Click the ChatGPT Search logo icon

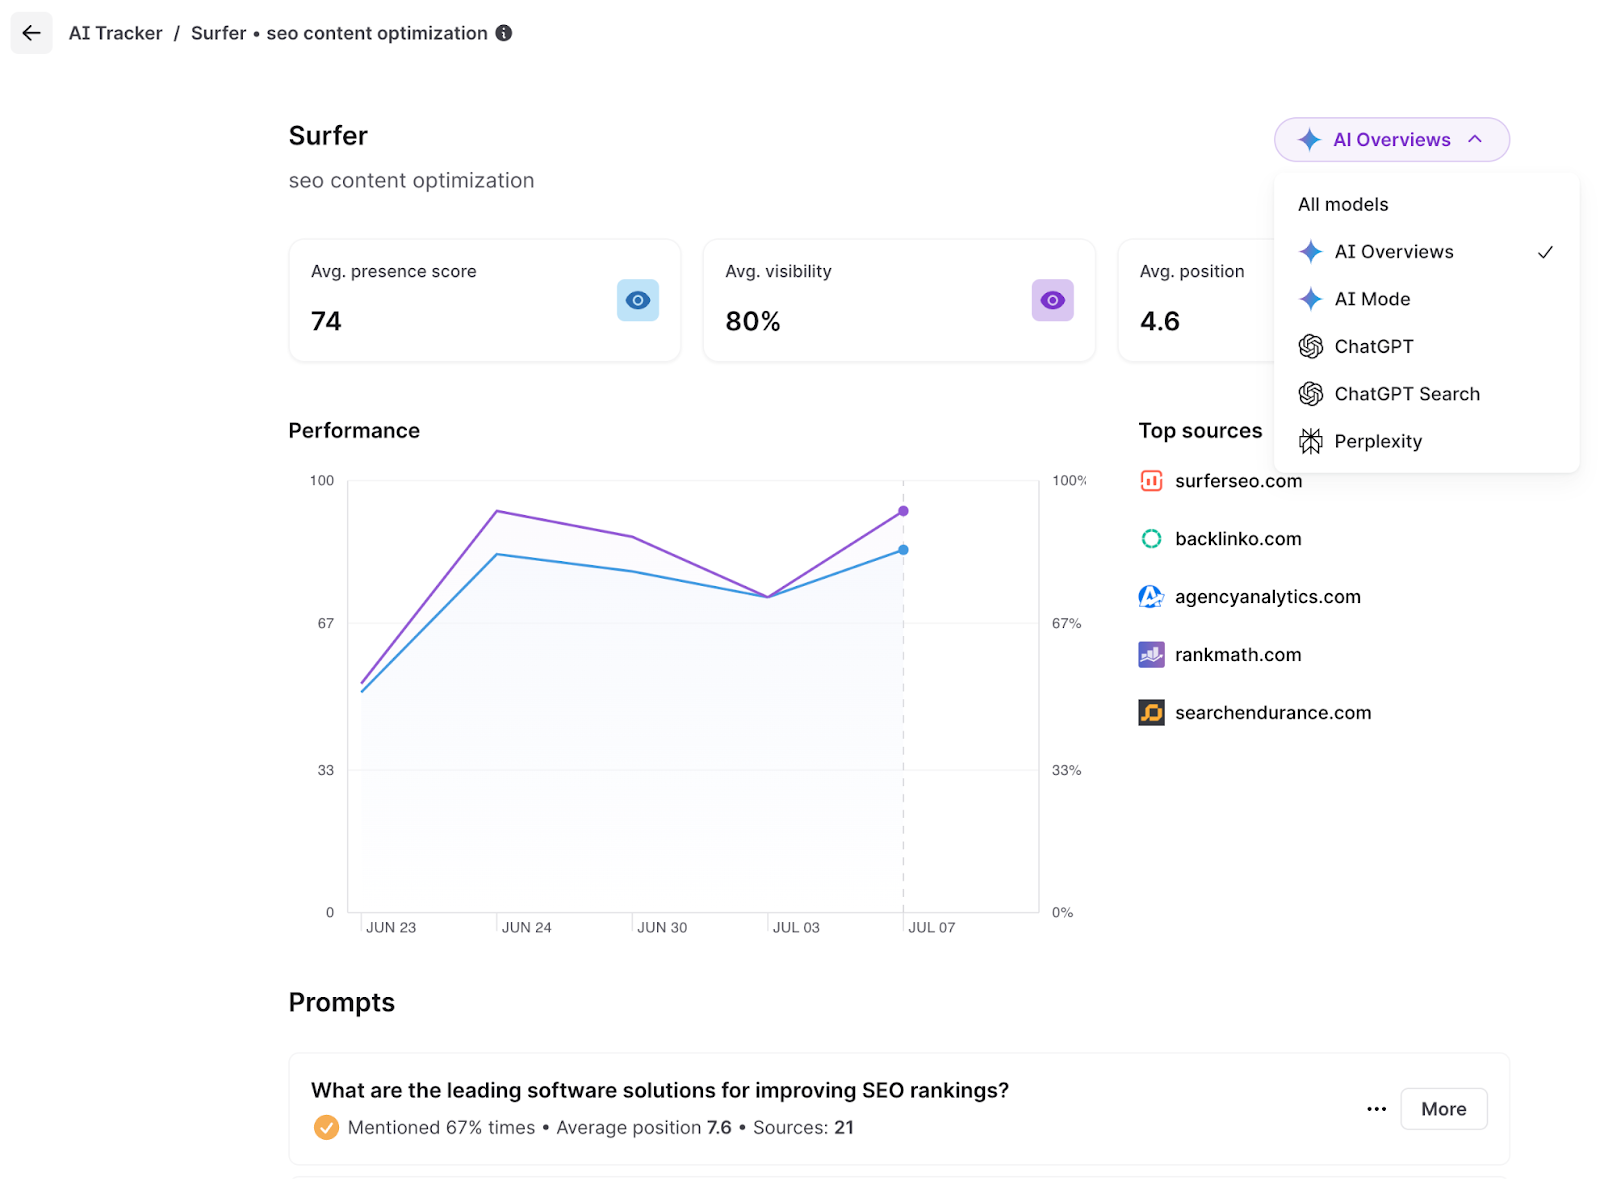click(1310, 394)
